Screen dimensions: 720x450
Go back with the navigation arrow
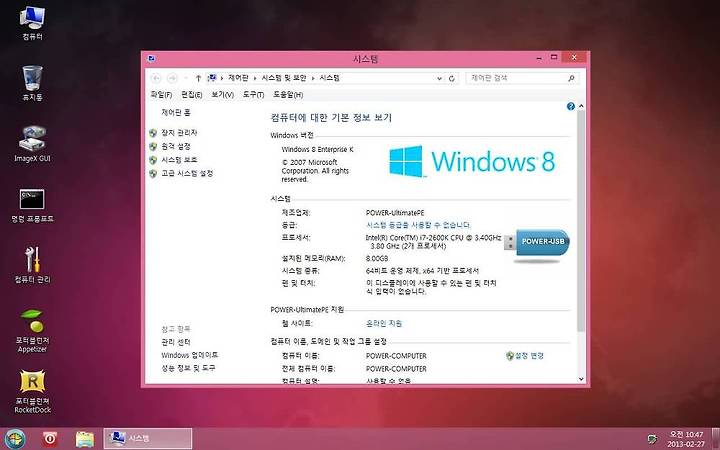tap(156, 79)
